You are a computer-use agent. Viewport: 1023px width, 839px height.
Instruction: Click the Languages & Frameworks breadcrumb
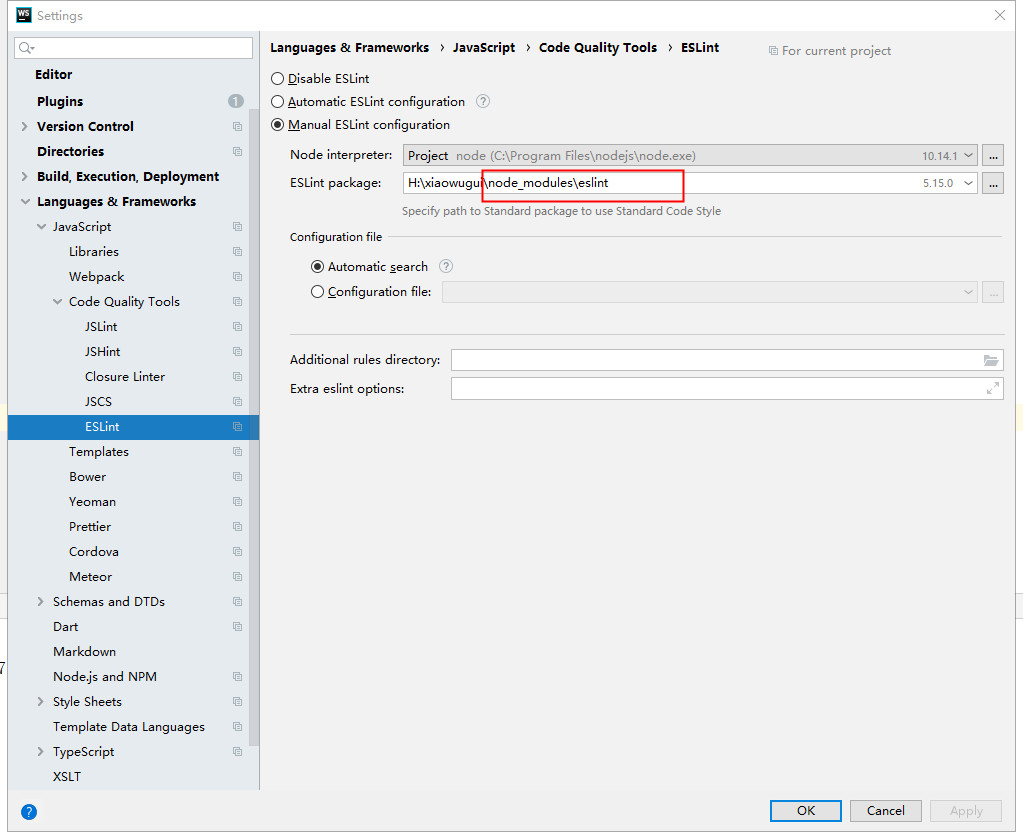pyautogui.click(x=350, y=48)
